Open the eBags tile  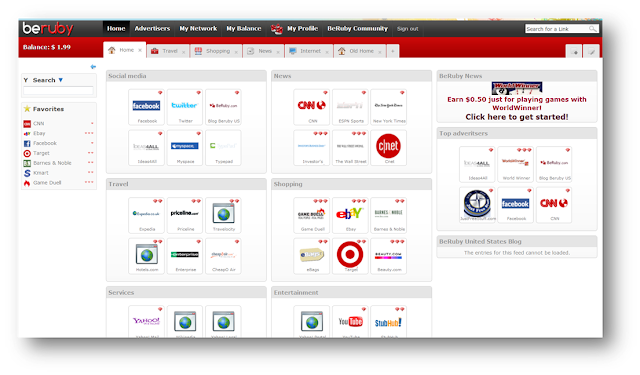[x=312, y=256]
